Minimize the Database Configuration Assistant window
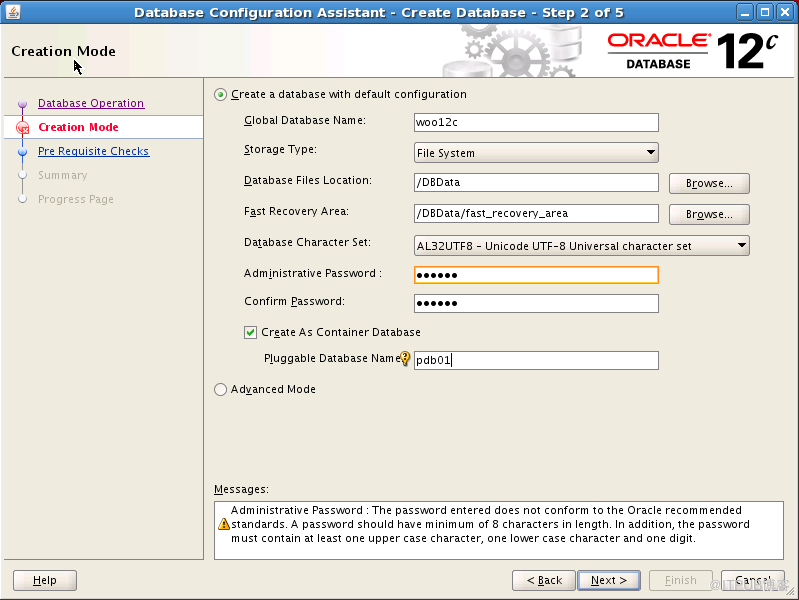This screenshot has width=799, height=600. (744, 12)
